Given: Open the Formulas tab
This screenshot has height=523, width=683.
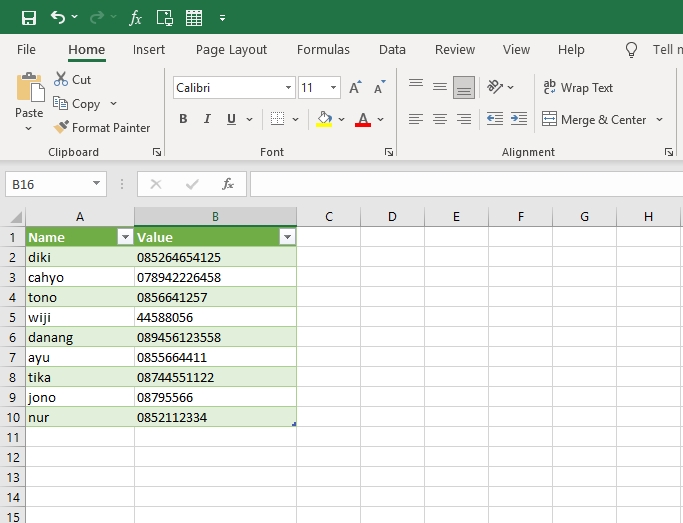Looking at the screenshot, I should tap(323, 50).
